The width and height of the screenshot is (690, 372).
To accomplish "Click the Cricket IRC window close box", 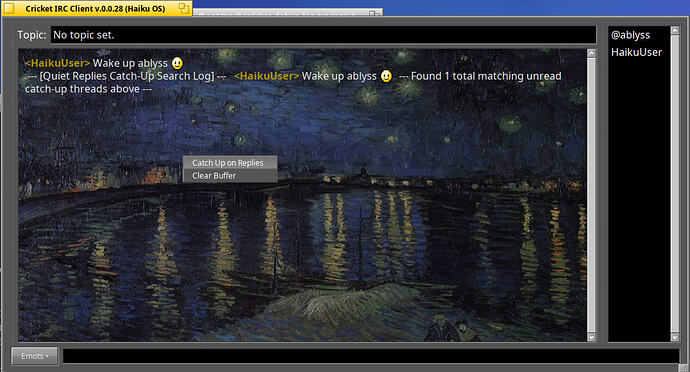I will (9, 8).
